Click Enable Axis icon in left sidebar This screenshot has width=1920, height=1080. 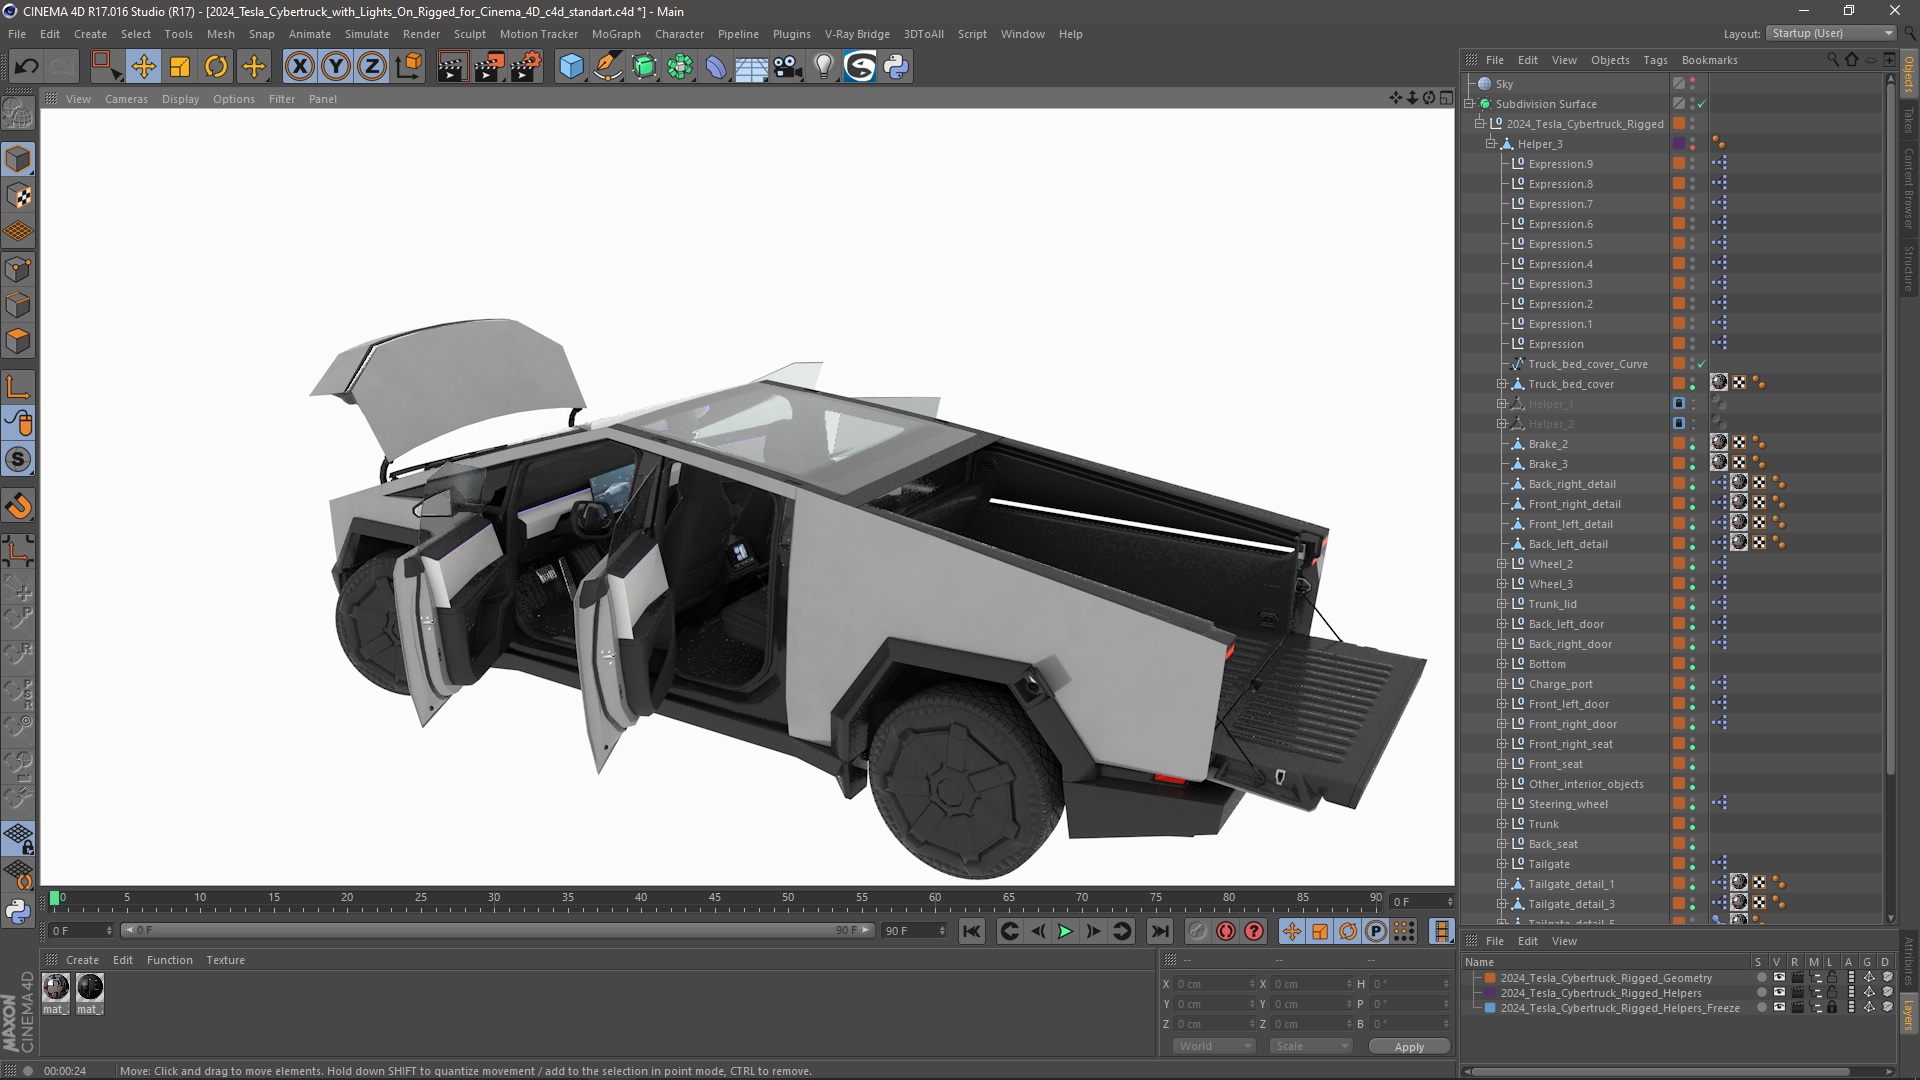18,388
